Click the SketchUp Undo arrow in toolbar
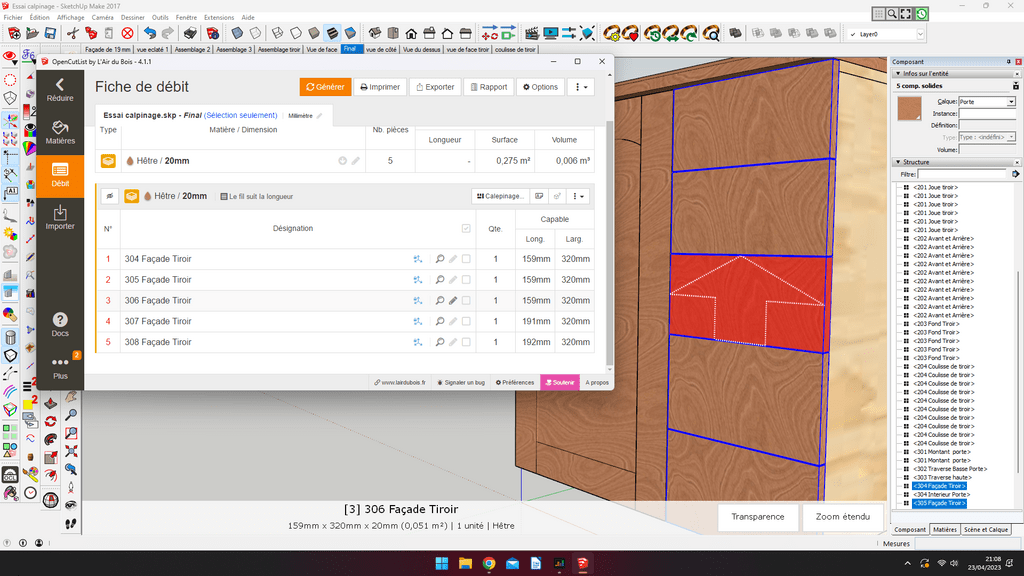Screen dimensions: 1024x576 point(150,33)
